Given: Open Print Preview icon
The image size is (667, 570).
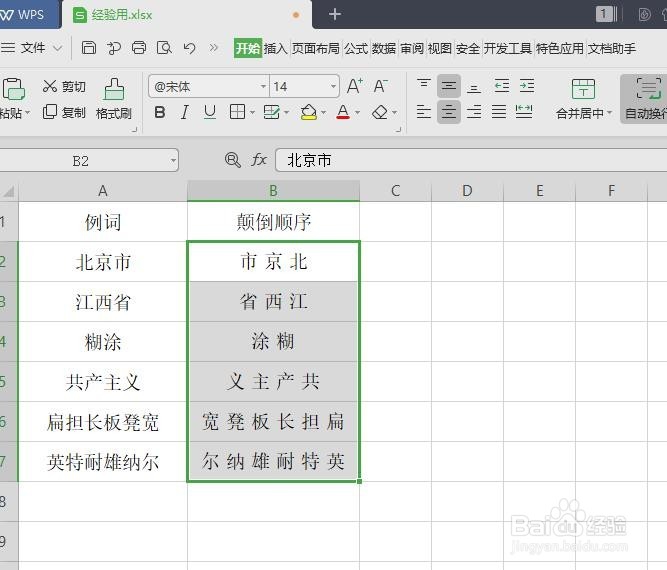Looking at the screenshot, I should pos(164,48).
